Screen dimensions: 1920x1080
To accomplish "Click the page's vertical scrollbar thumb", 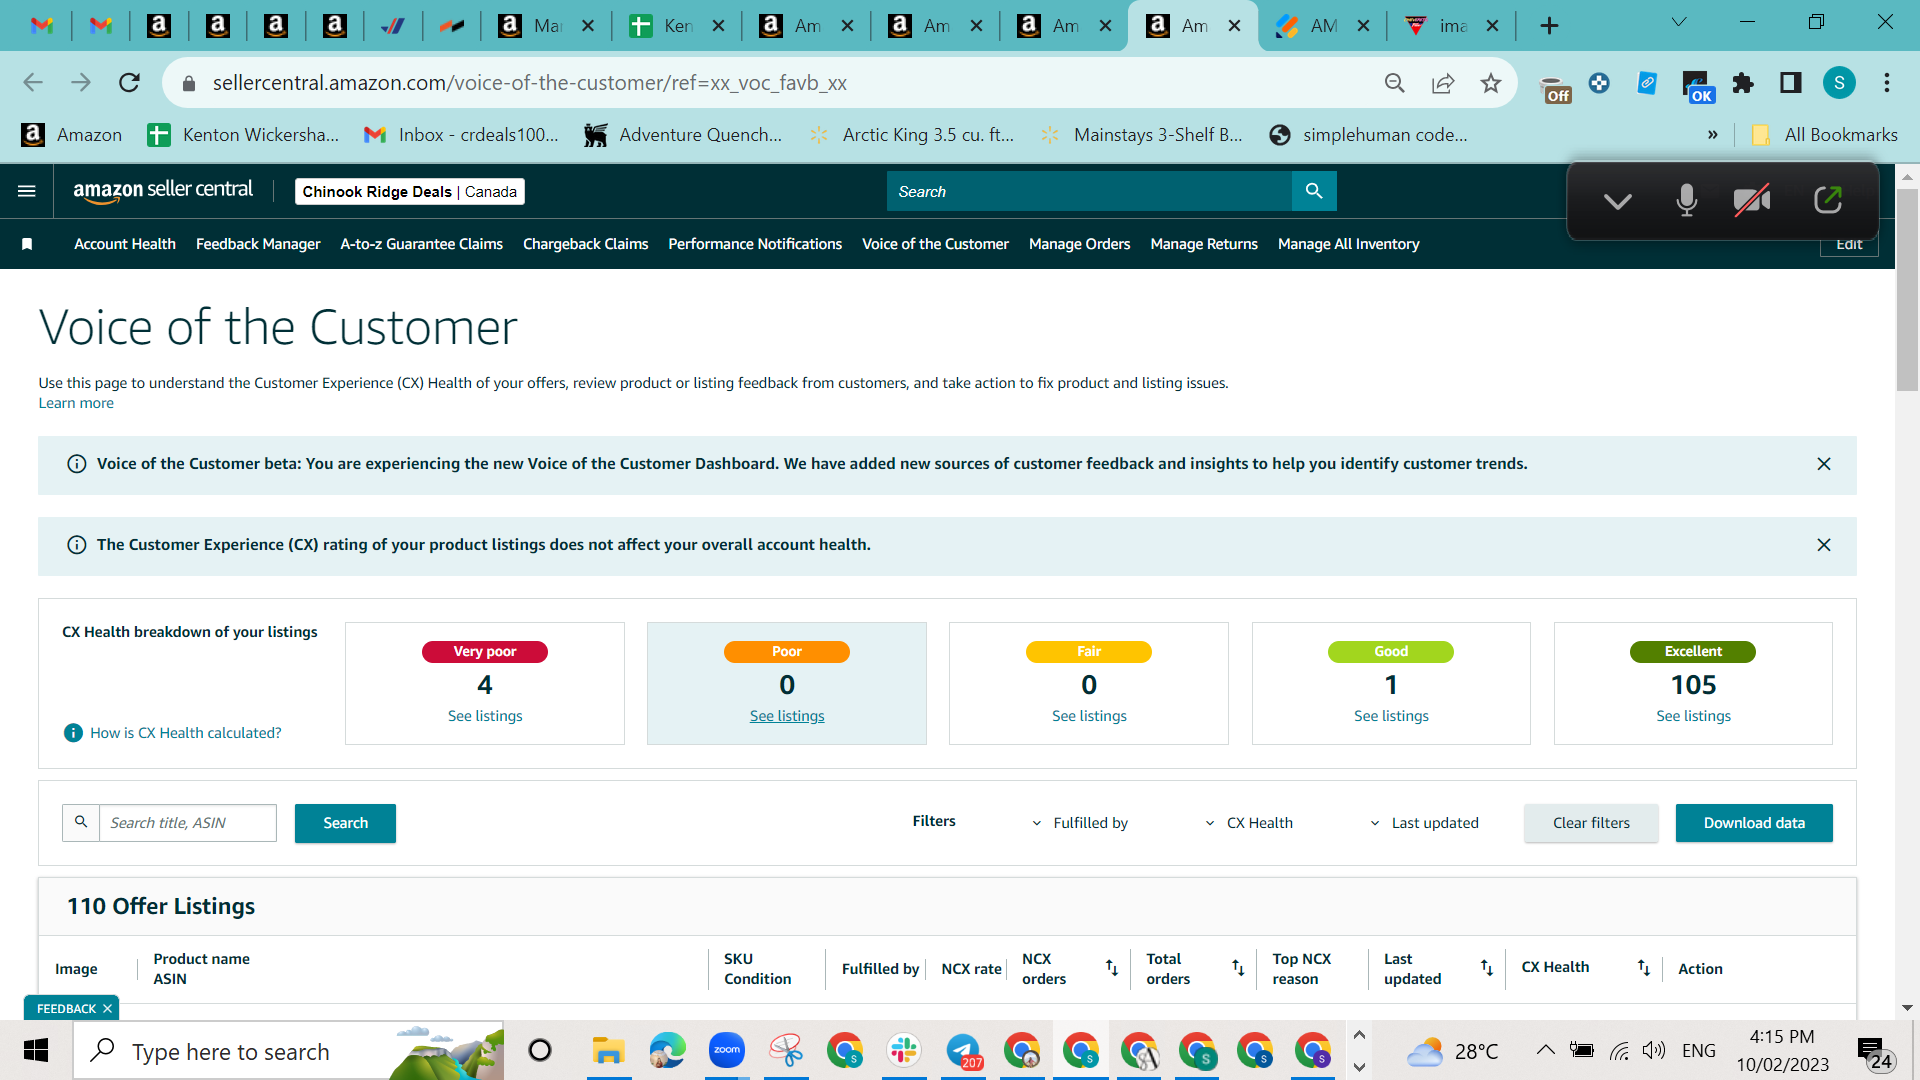I will pos(1907,290).
